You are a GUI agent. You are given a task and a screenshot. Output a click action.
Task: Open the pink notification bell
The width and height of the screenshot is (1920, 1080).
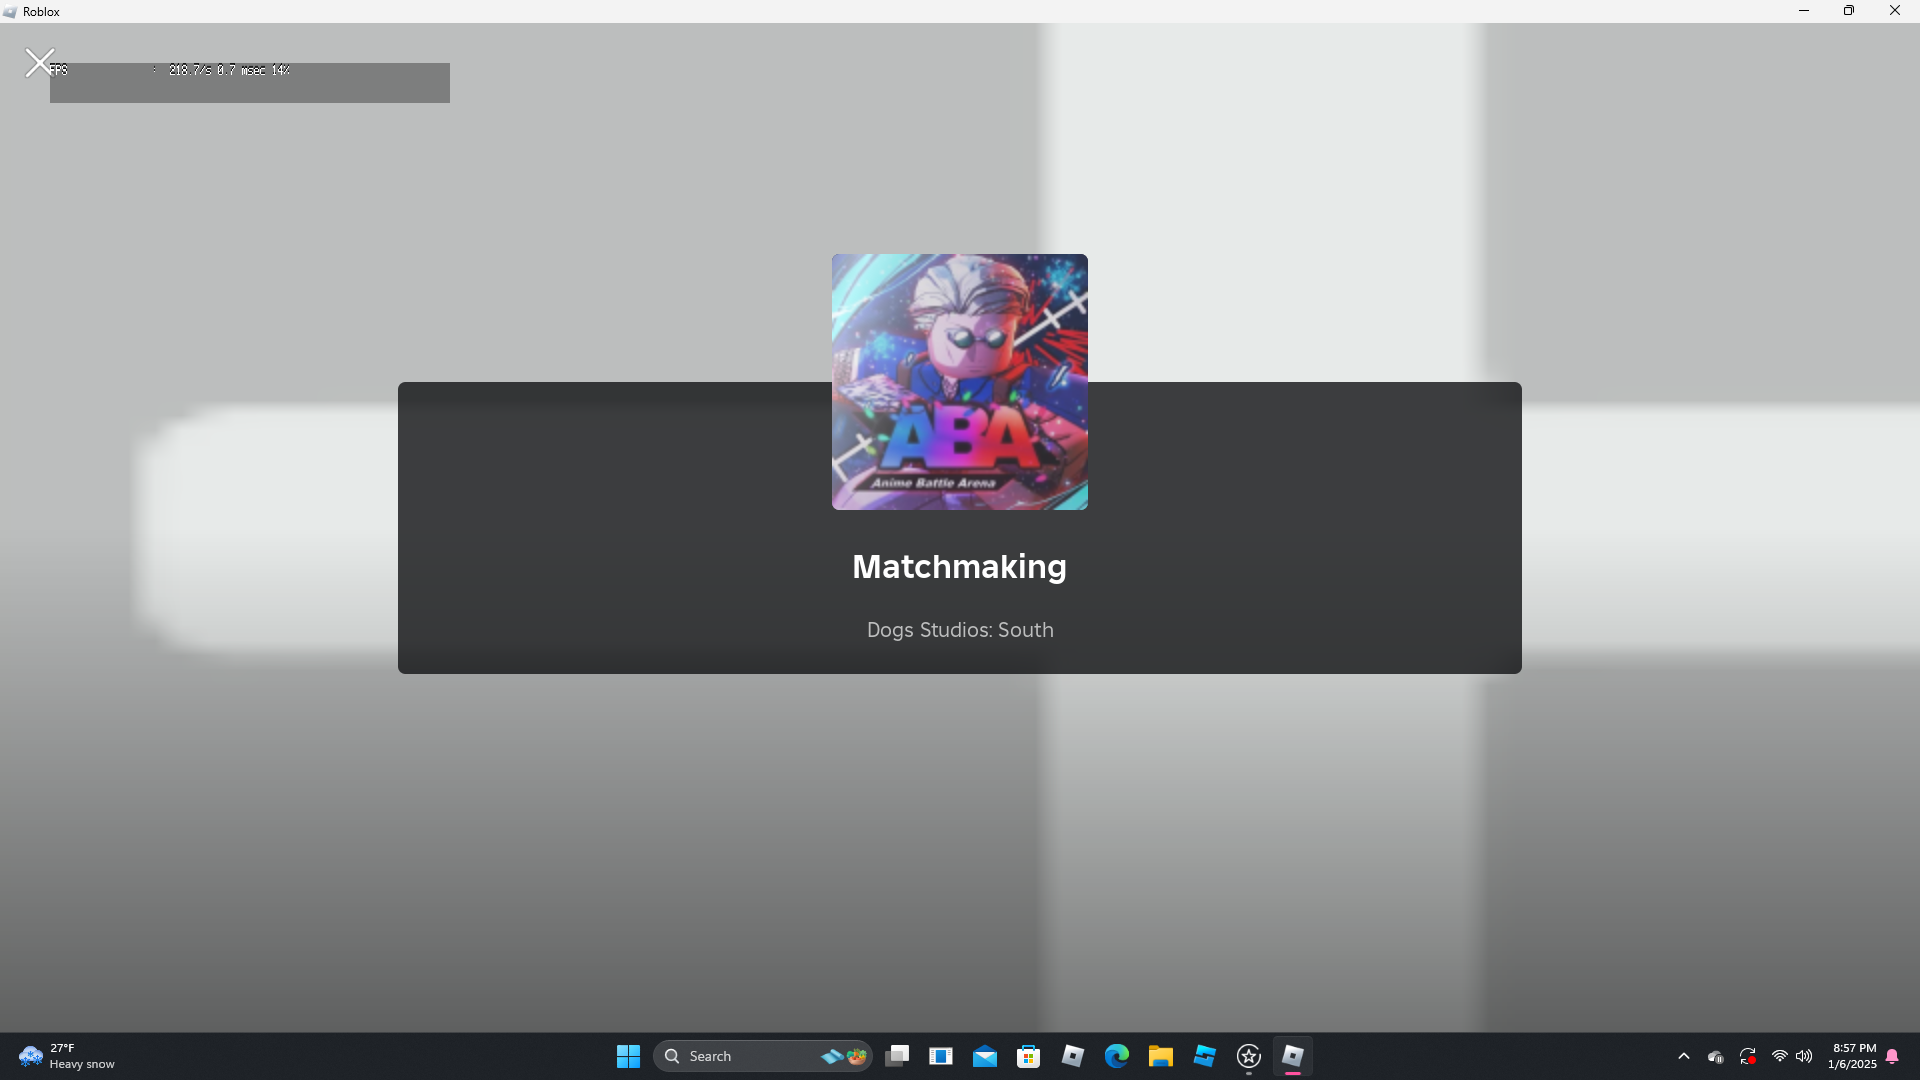1892,1056
